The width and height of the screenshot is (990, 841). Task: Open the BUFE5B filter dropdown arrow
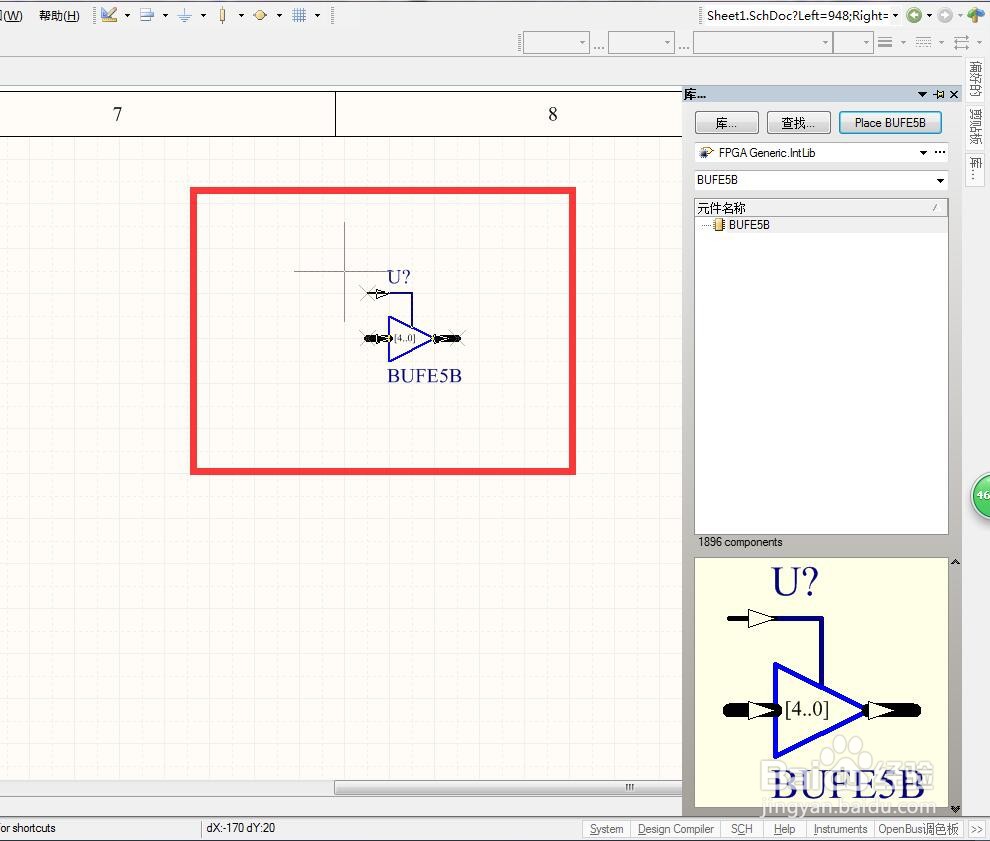tap(940, 181)
